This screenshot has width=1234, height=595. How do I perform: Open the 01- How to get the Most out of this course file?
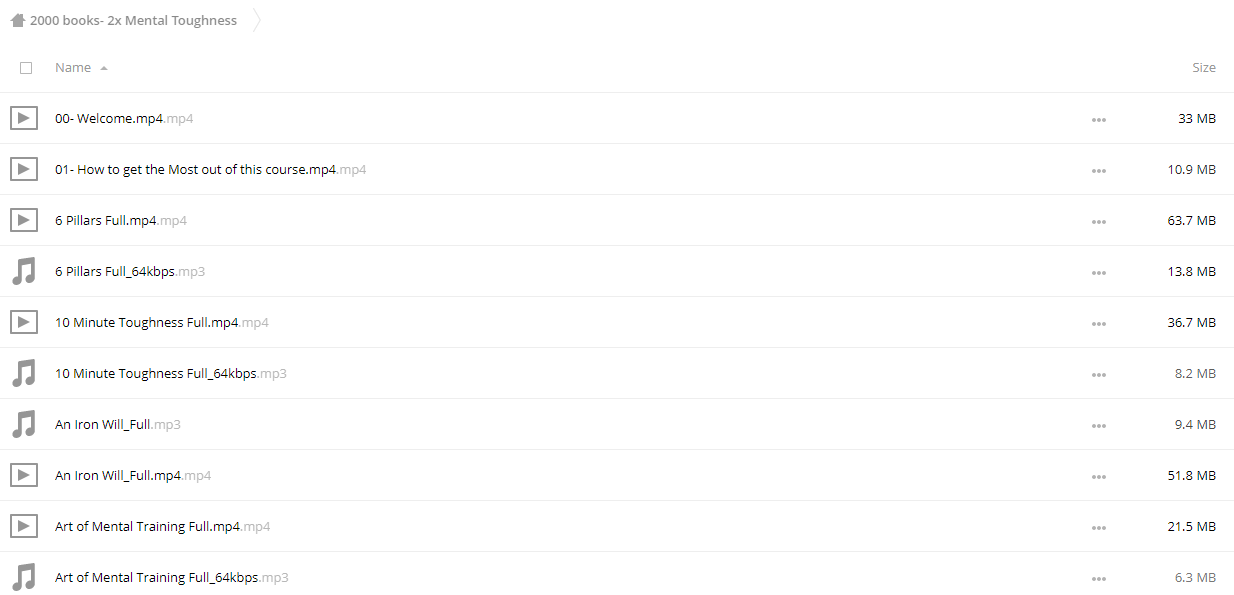[x=210, y=170]
